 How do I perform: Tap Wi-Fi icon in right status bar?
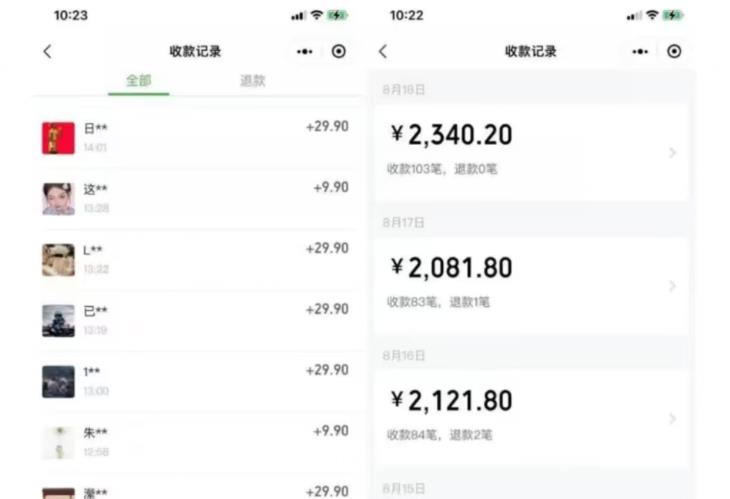[x=652, y=16]
